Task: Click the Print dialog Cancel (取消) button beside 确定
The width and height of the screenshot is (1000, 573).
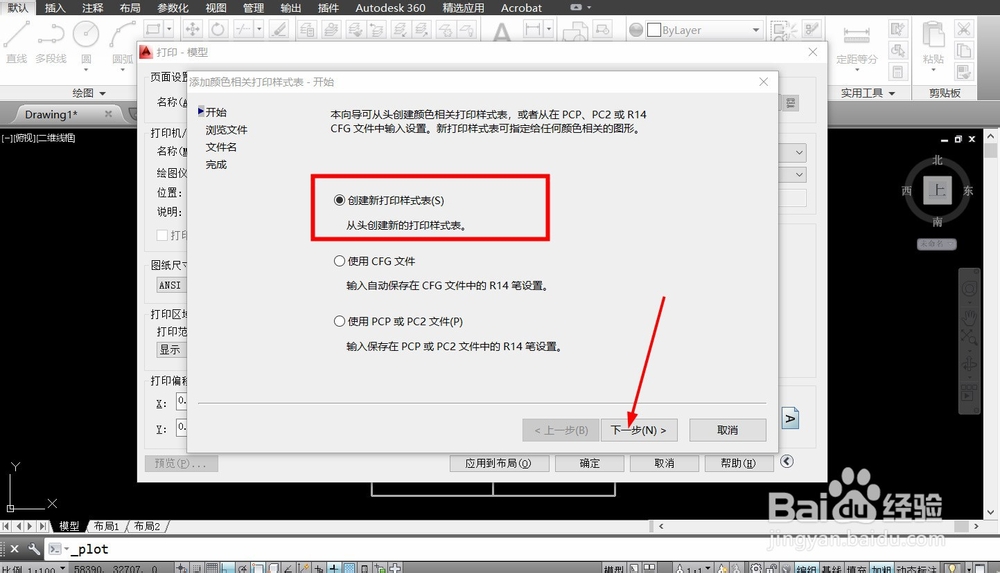Action: coord(664,463)
